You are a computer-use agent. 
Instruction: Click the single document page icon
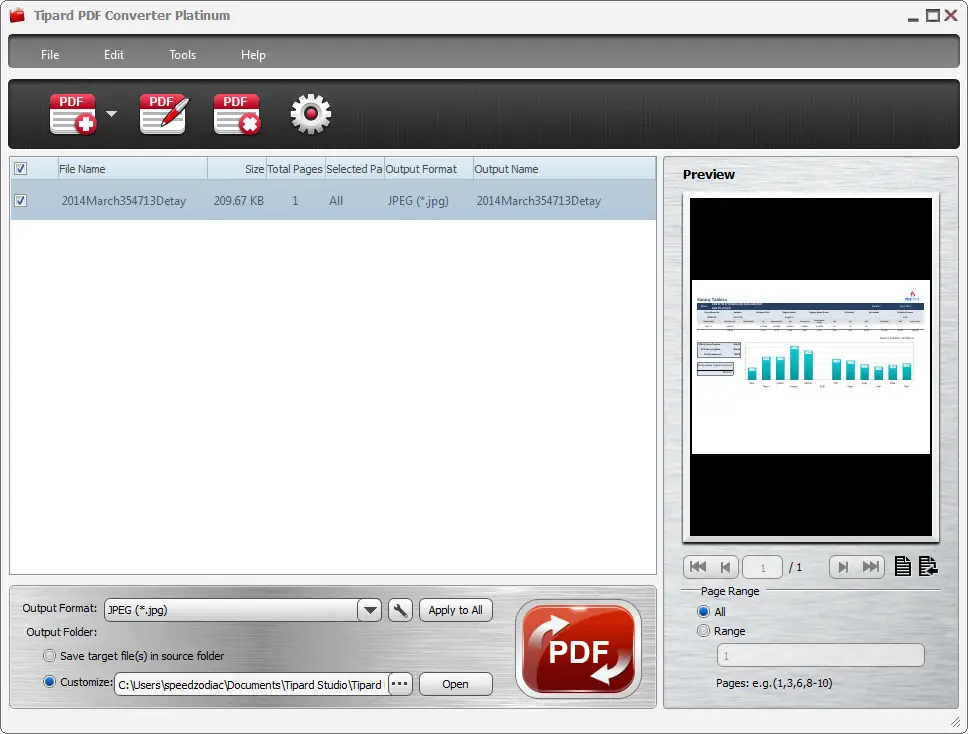903,566
